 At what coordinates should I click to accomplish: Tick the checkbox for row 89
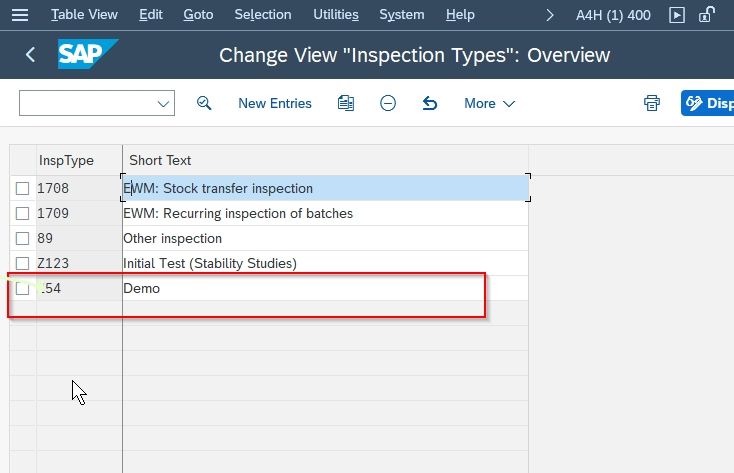22,238
